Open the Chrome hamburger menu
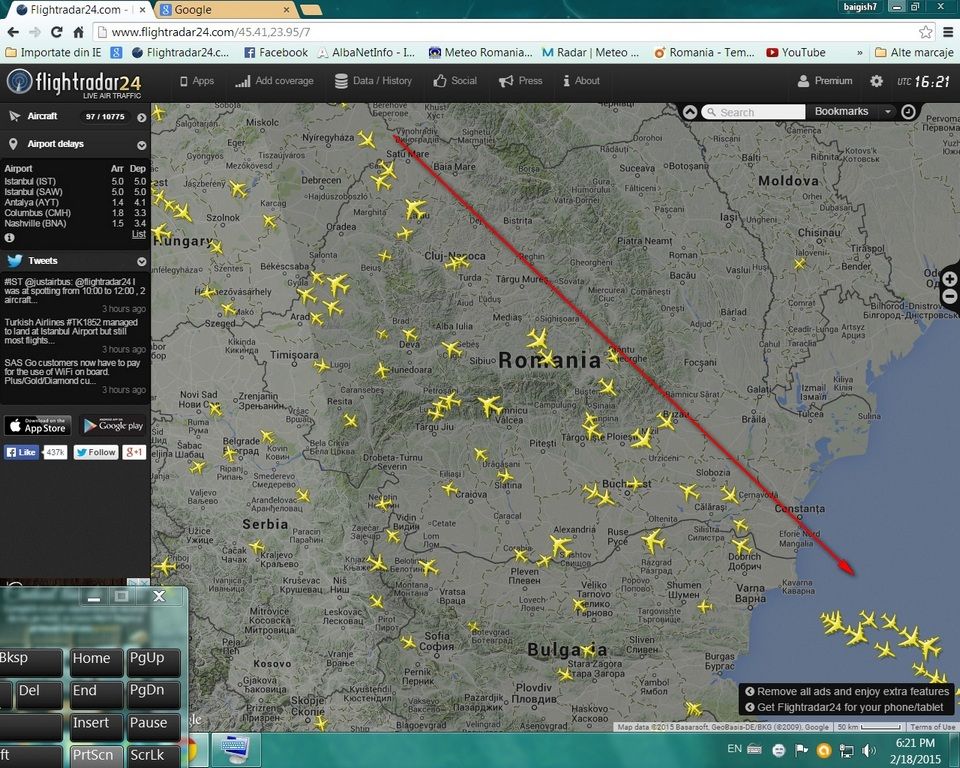Screen dimensions: 960x768 pyautogui.click(x=948, y=32)
